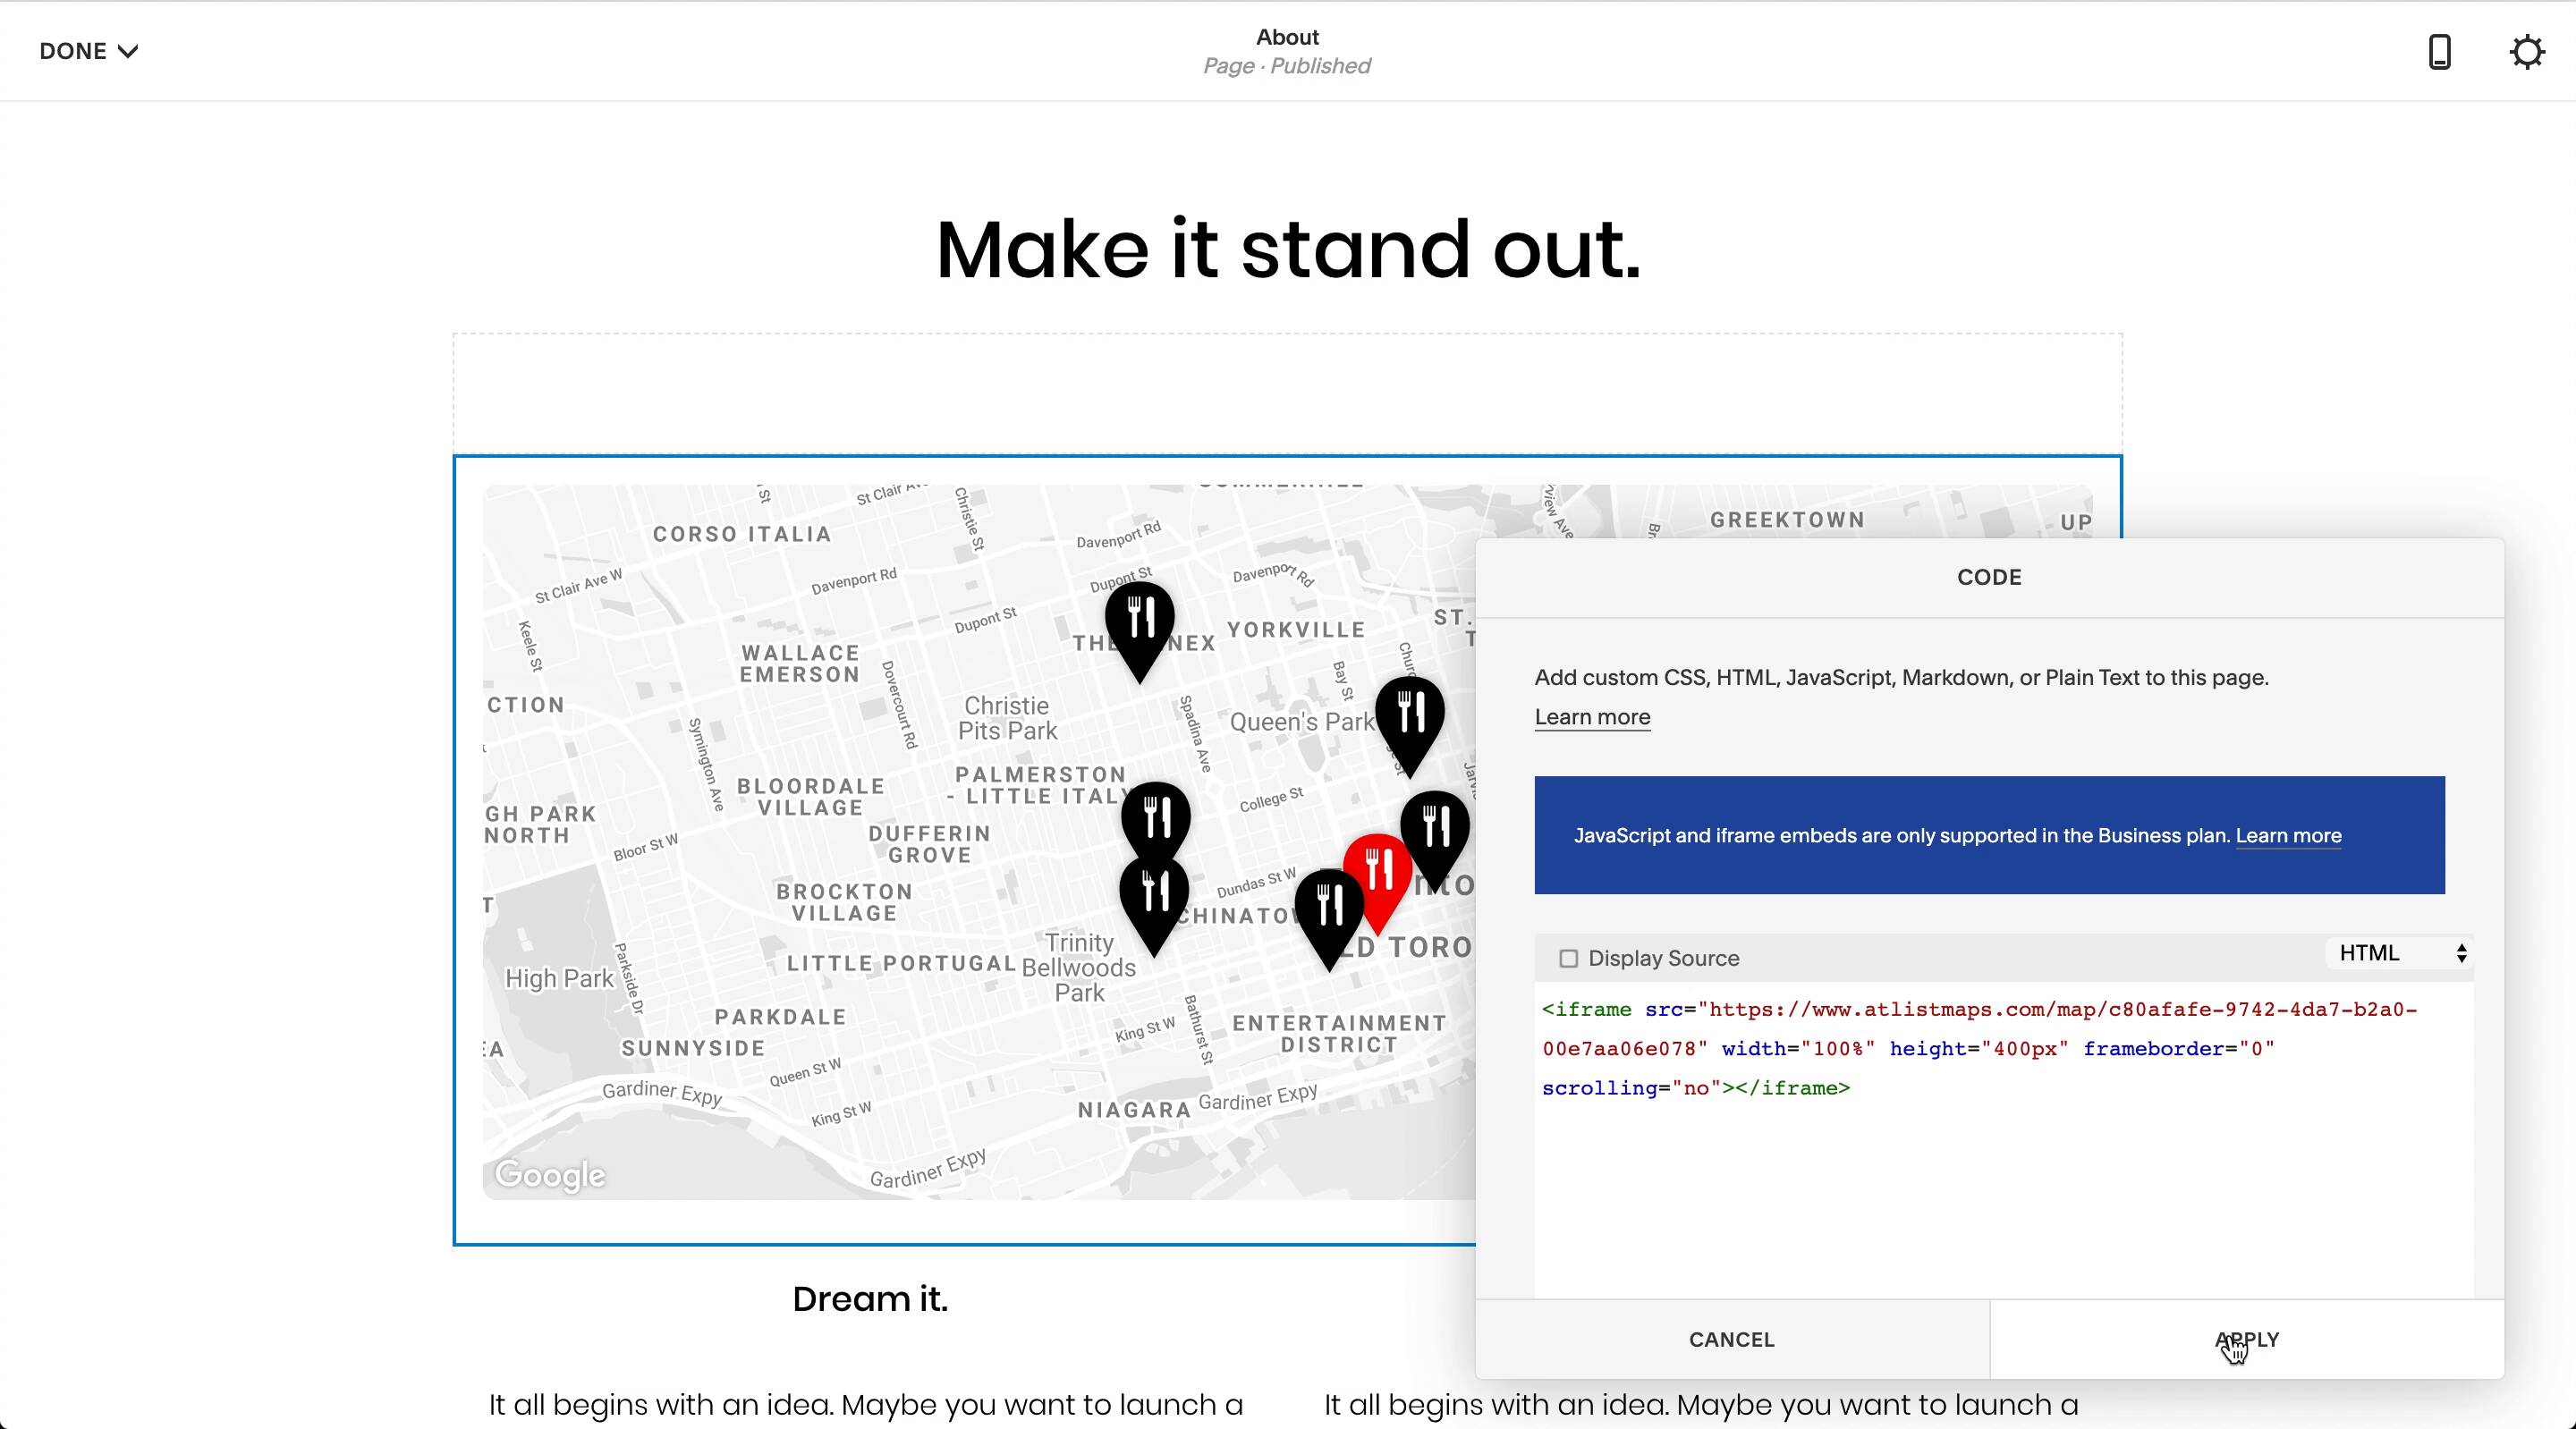Open the site styles gear icon
Image resolution: width=2576 pixels, height=1429 pixels.
point(2527,51)
